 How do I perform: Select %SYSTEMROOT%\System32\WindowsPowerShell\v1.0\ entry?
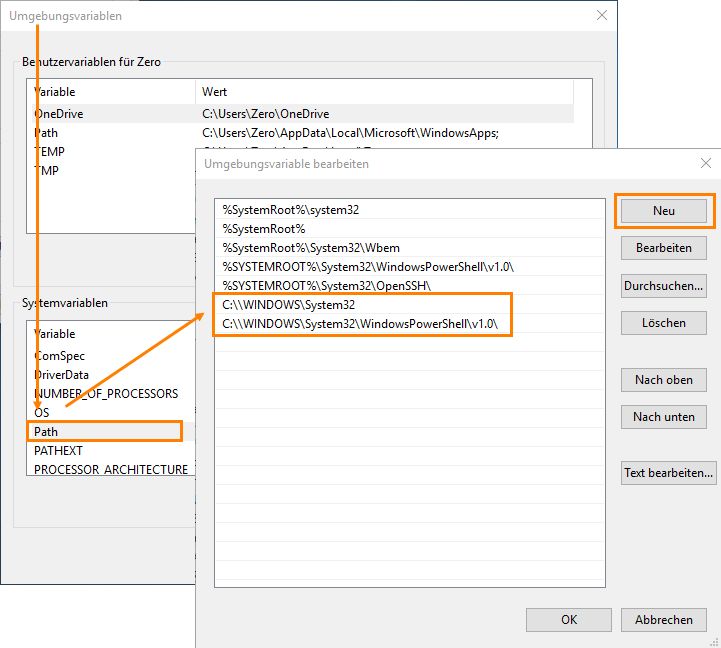click(409, 267)
